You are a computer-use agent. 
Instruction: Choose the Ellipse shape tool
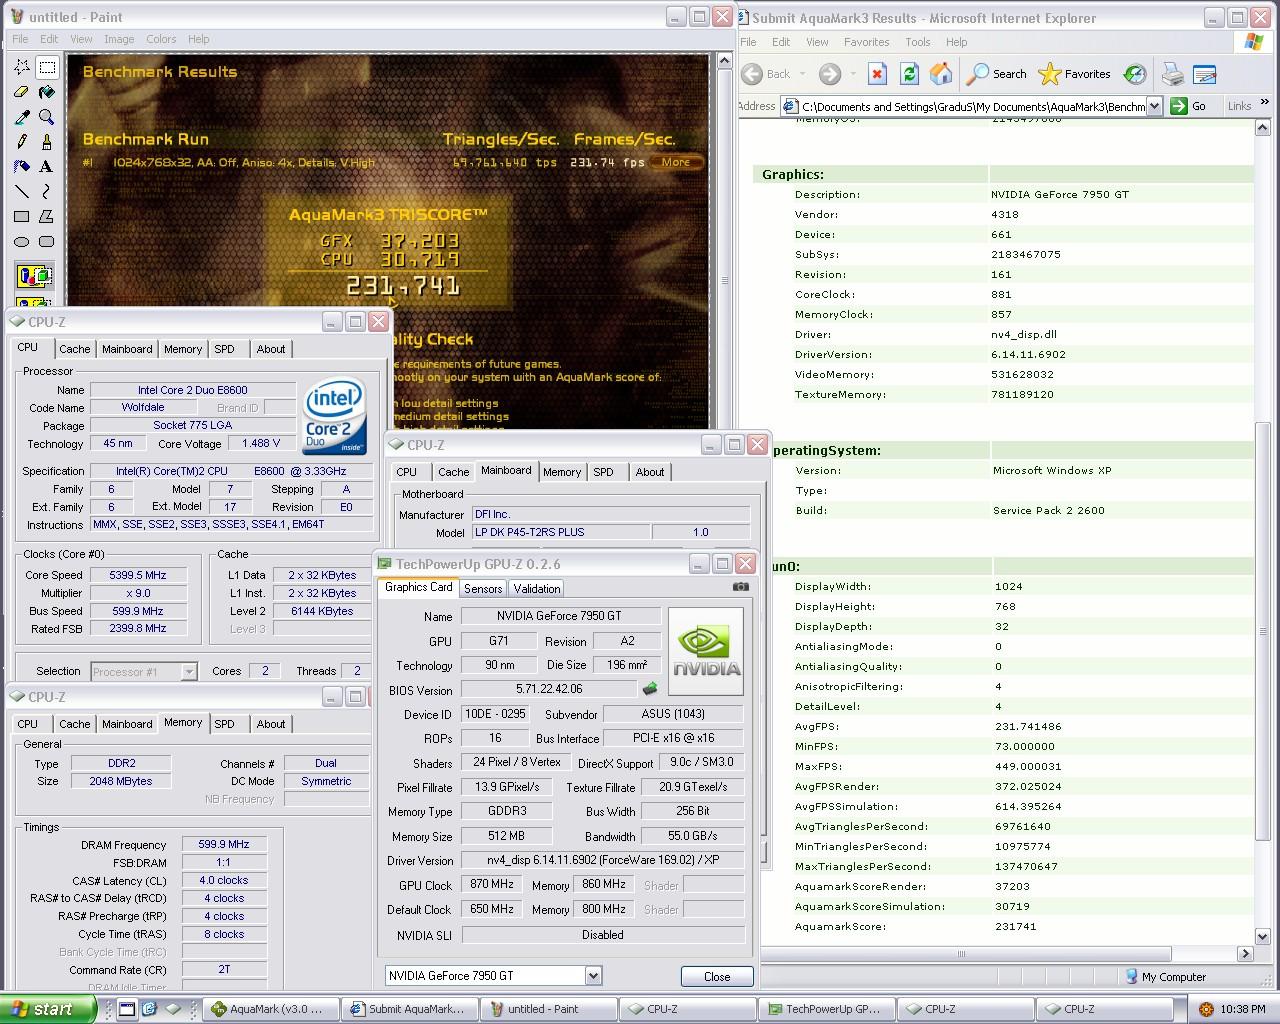[22, 242]
